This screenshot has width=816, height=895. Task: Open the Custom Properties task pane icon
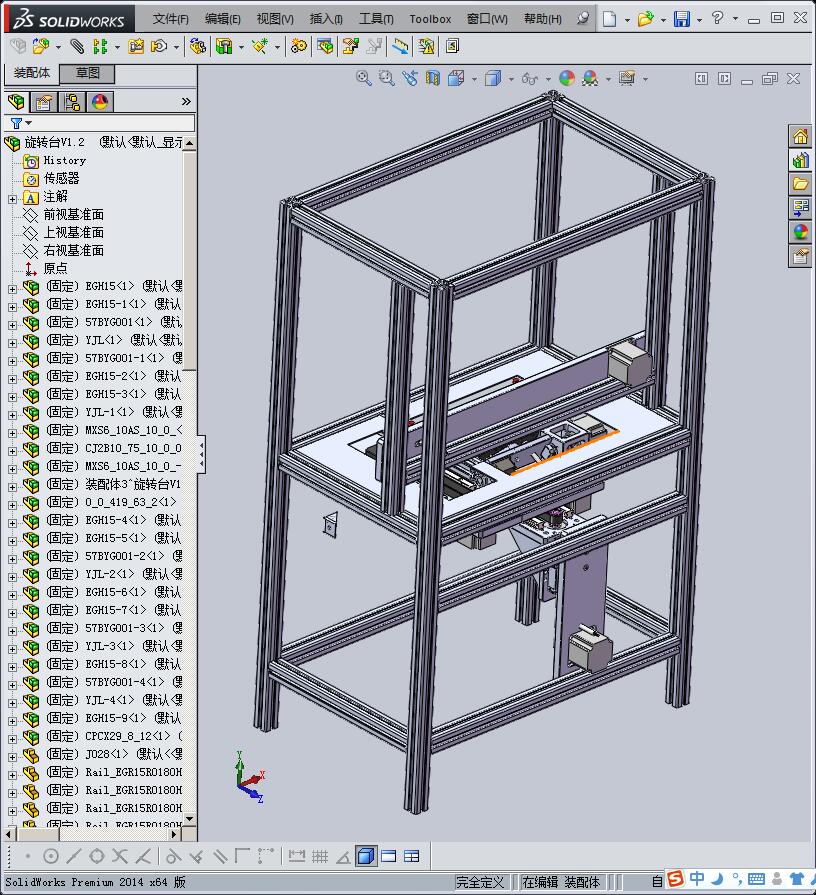(x=800, y=256)
